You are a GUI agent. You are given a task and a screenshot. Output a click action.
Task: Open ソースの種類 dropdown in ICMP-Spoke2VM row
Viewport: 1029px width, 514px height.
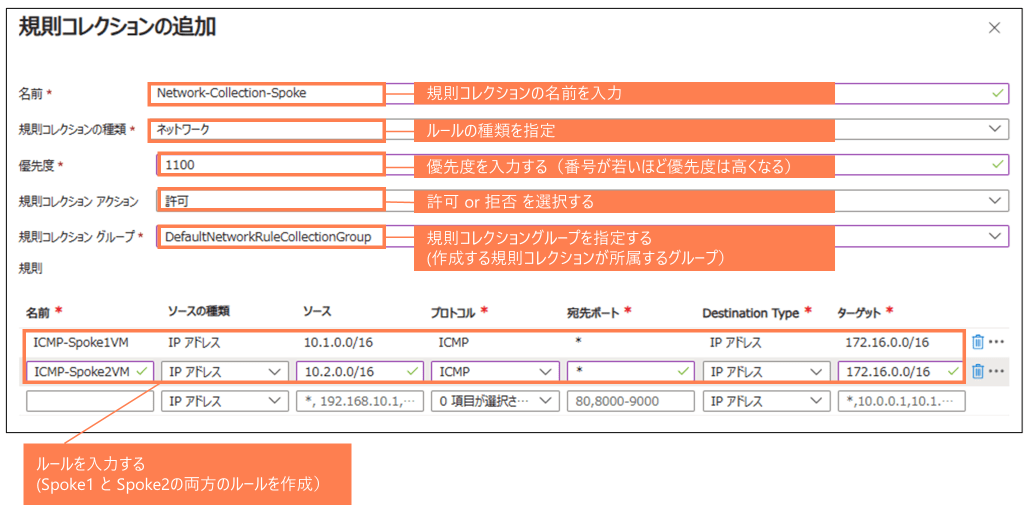coord(224,372)
